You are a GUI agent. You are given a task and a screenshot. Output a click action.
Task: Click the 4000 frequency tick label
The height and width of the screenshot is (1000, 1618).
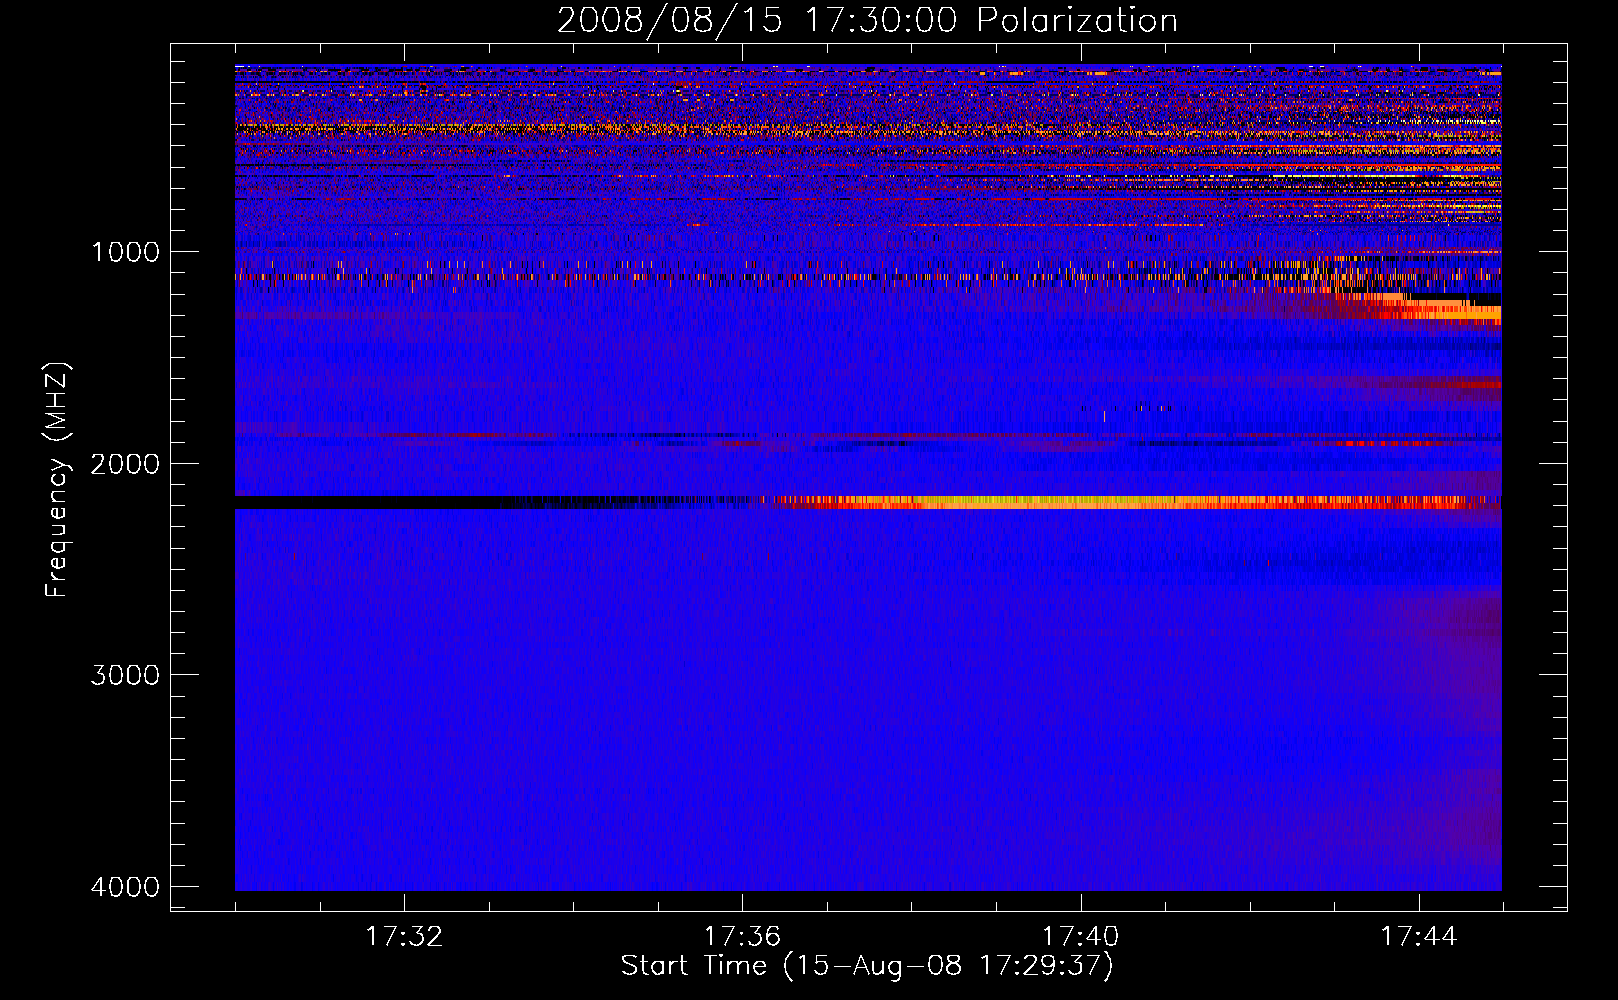125,887
